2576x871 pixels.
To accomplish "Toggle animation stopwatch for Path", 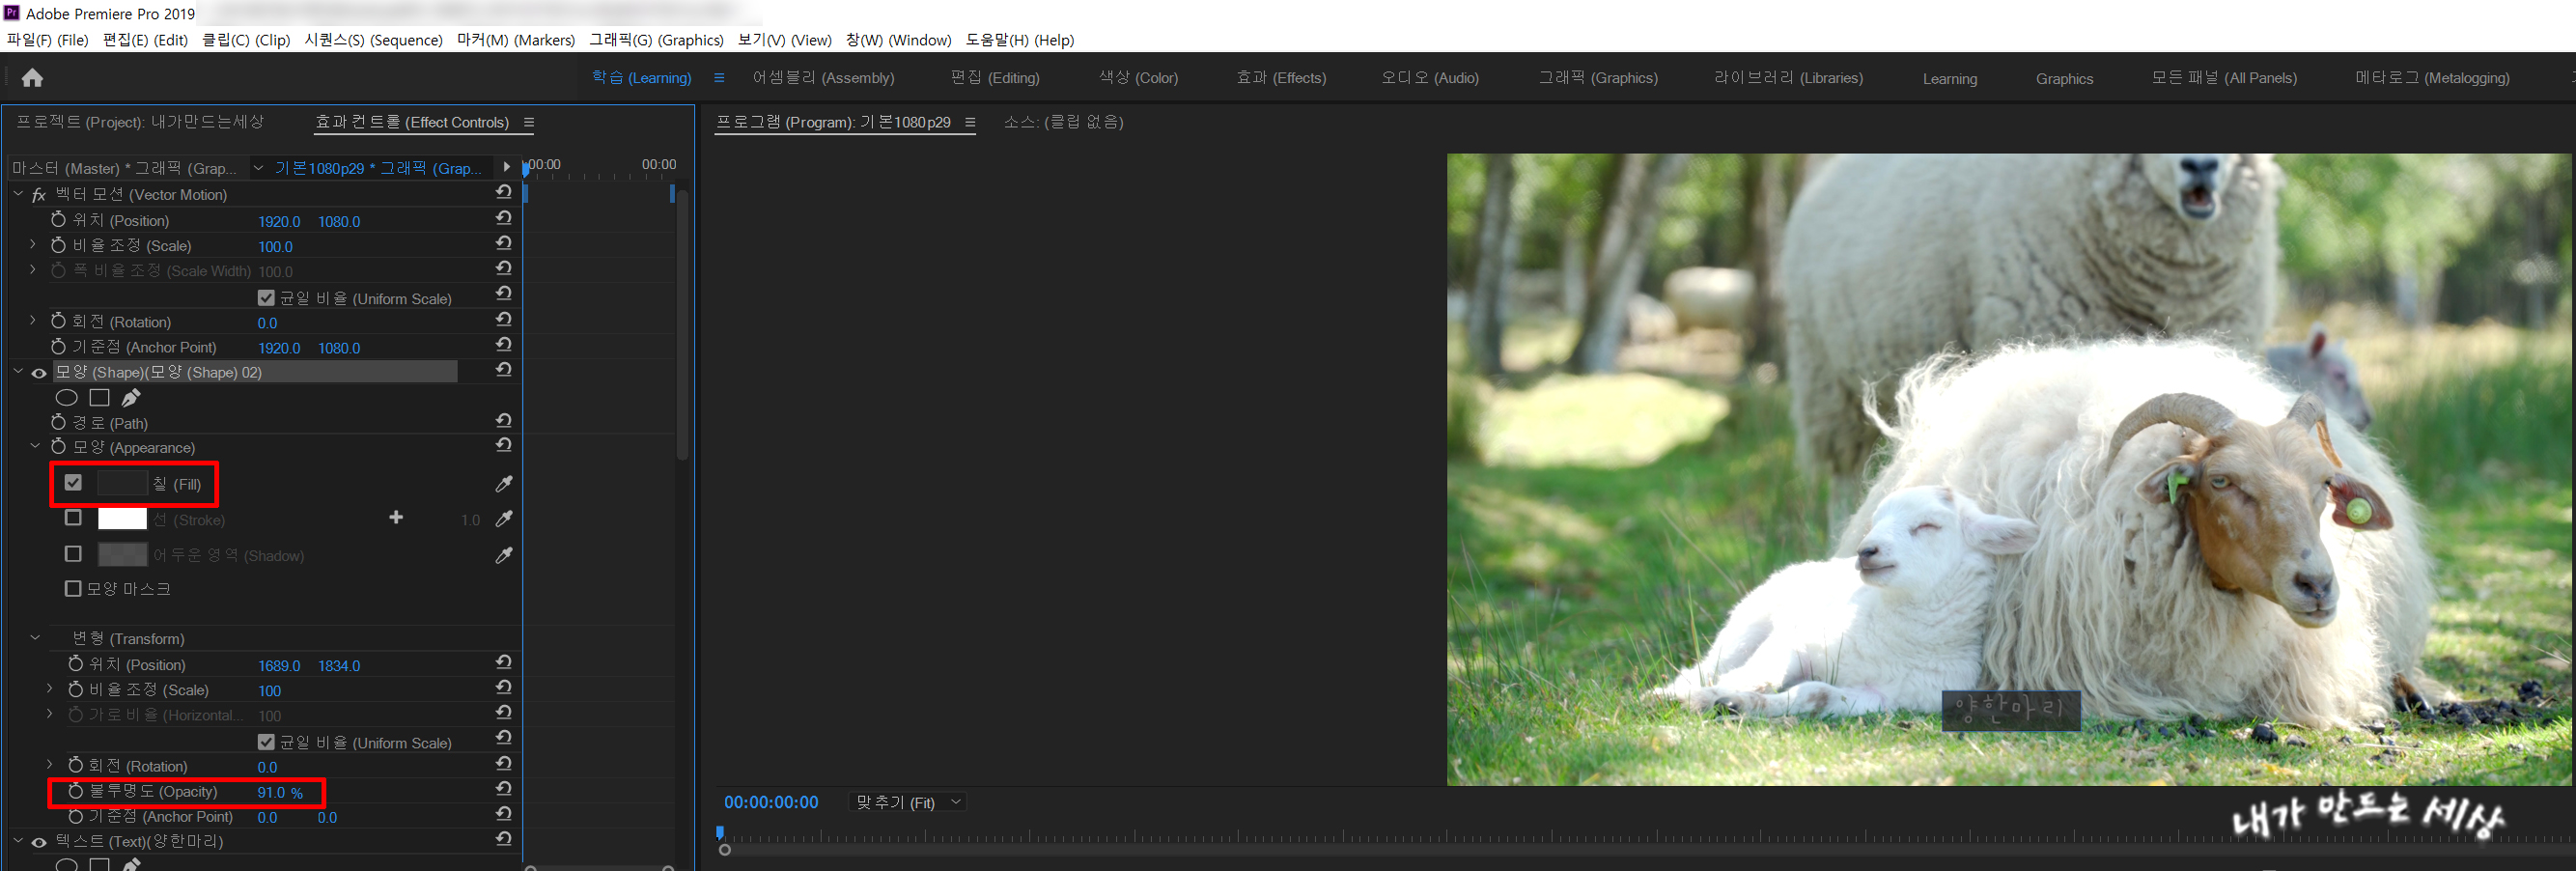I will (x=58, y=422).
